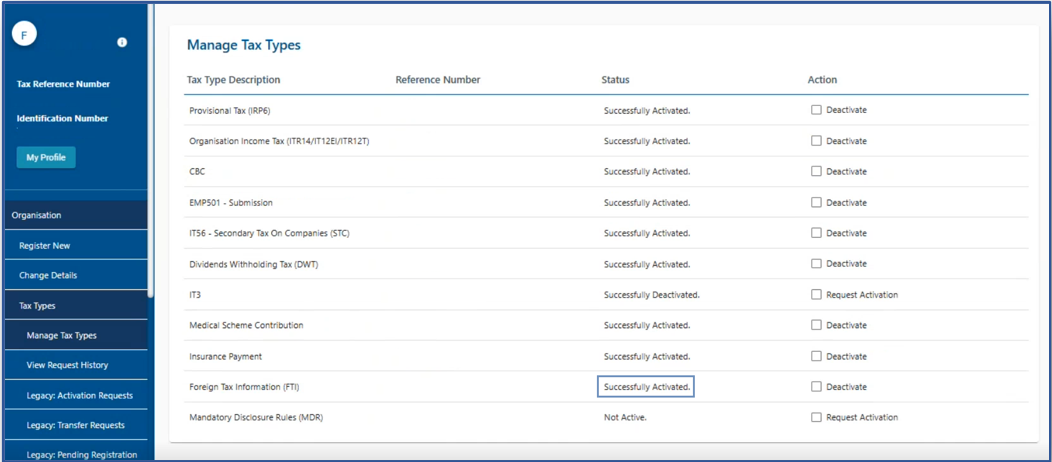Select Change Details menu item

[x=48, y=275]
